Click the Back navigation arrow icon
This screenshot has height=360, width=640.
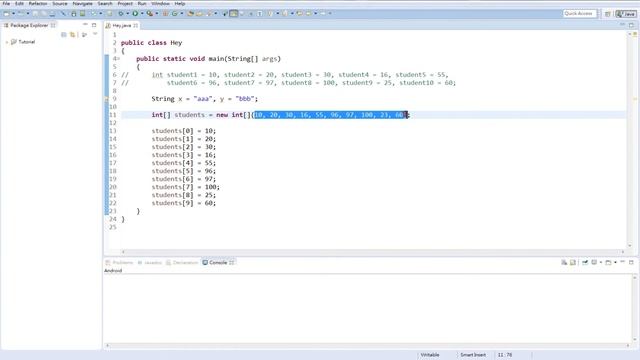tap(308, 13)
